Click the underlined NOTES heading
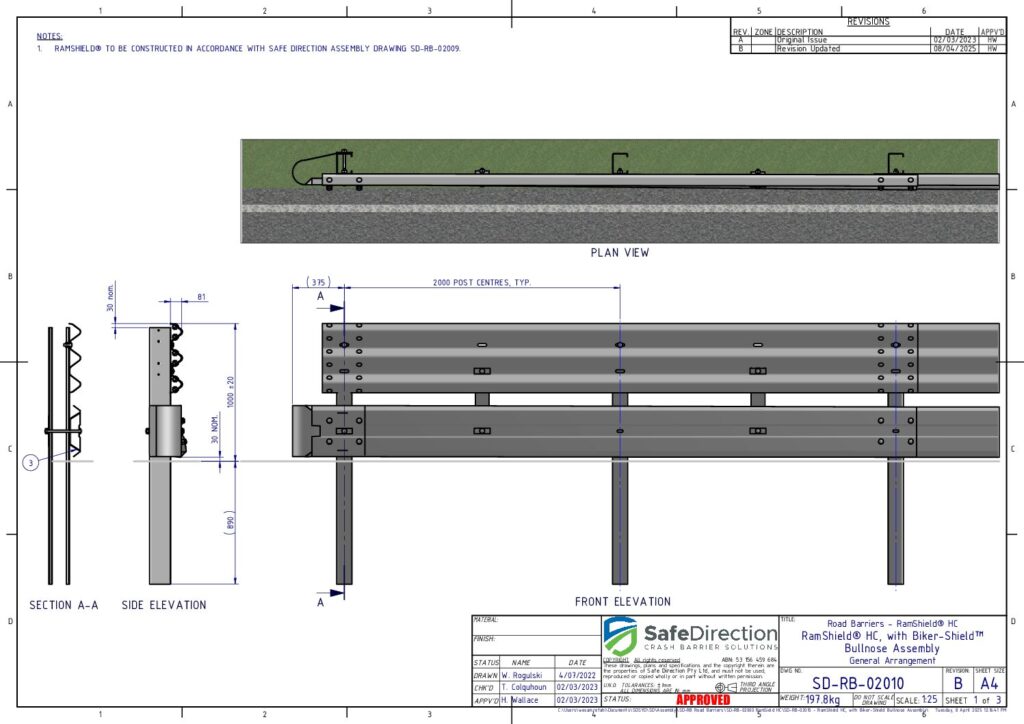This screenshot has height=724, width=1024. click(x=49, y=36)
